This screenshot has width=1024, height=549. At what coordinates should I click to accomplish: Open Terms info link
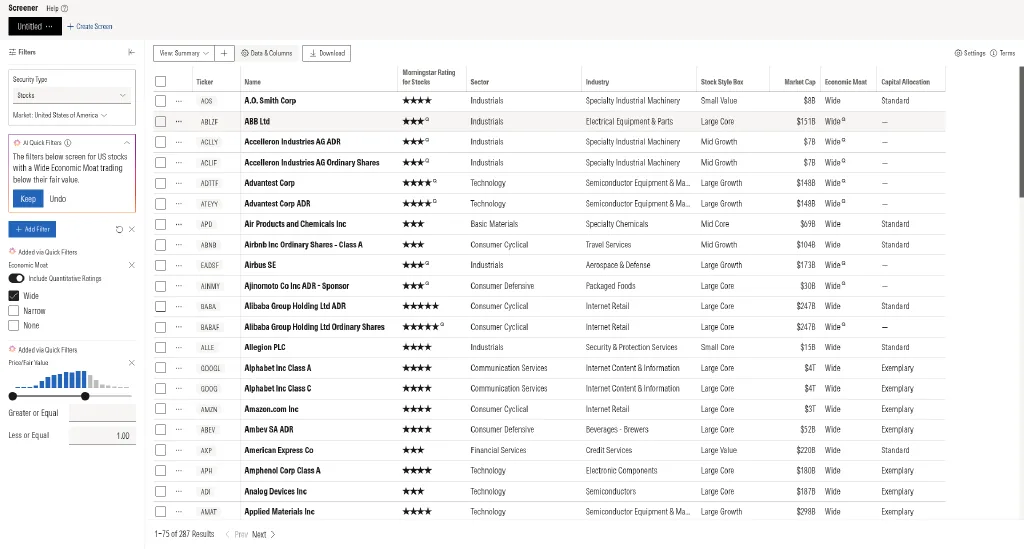[1002, 54]
